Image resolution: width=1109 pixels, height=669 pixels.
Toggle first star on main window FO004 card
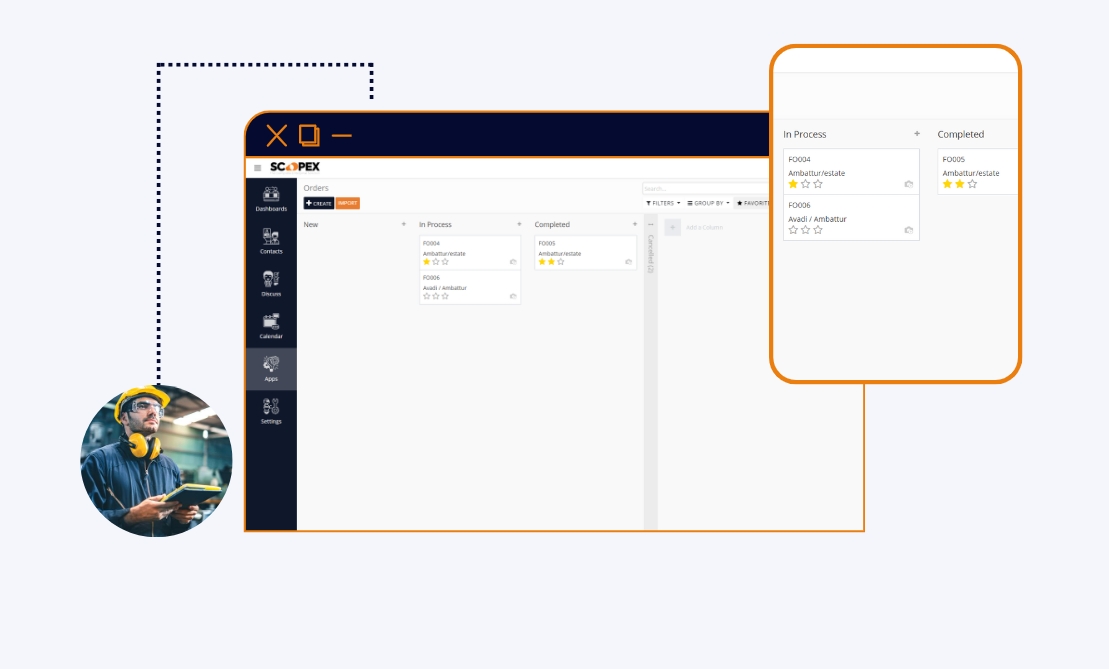[x=426, y=262]
